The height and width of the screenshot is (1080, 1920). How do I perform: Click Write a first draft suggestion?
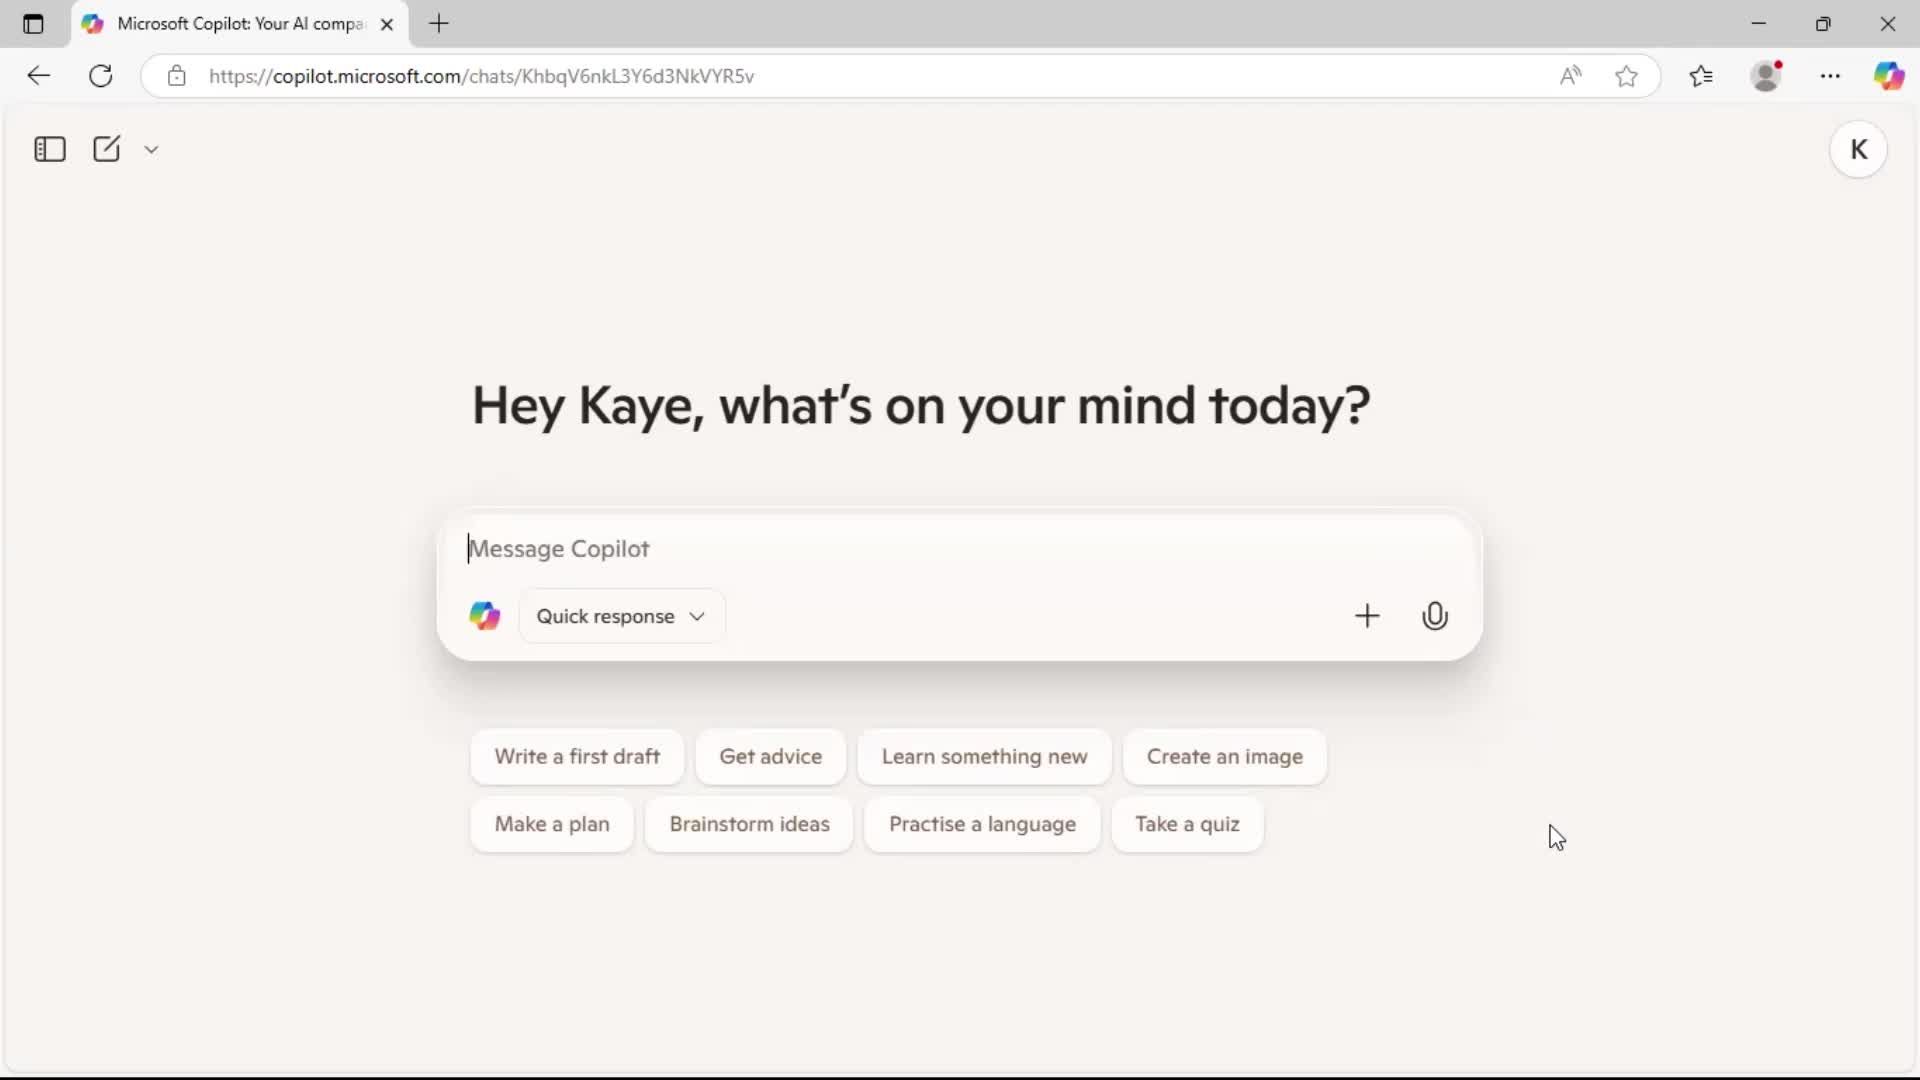(x=577, y=757)
